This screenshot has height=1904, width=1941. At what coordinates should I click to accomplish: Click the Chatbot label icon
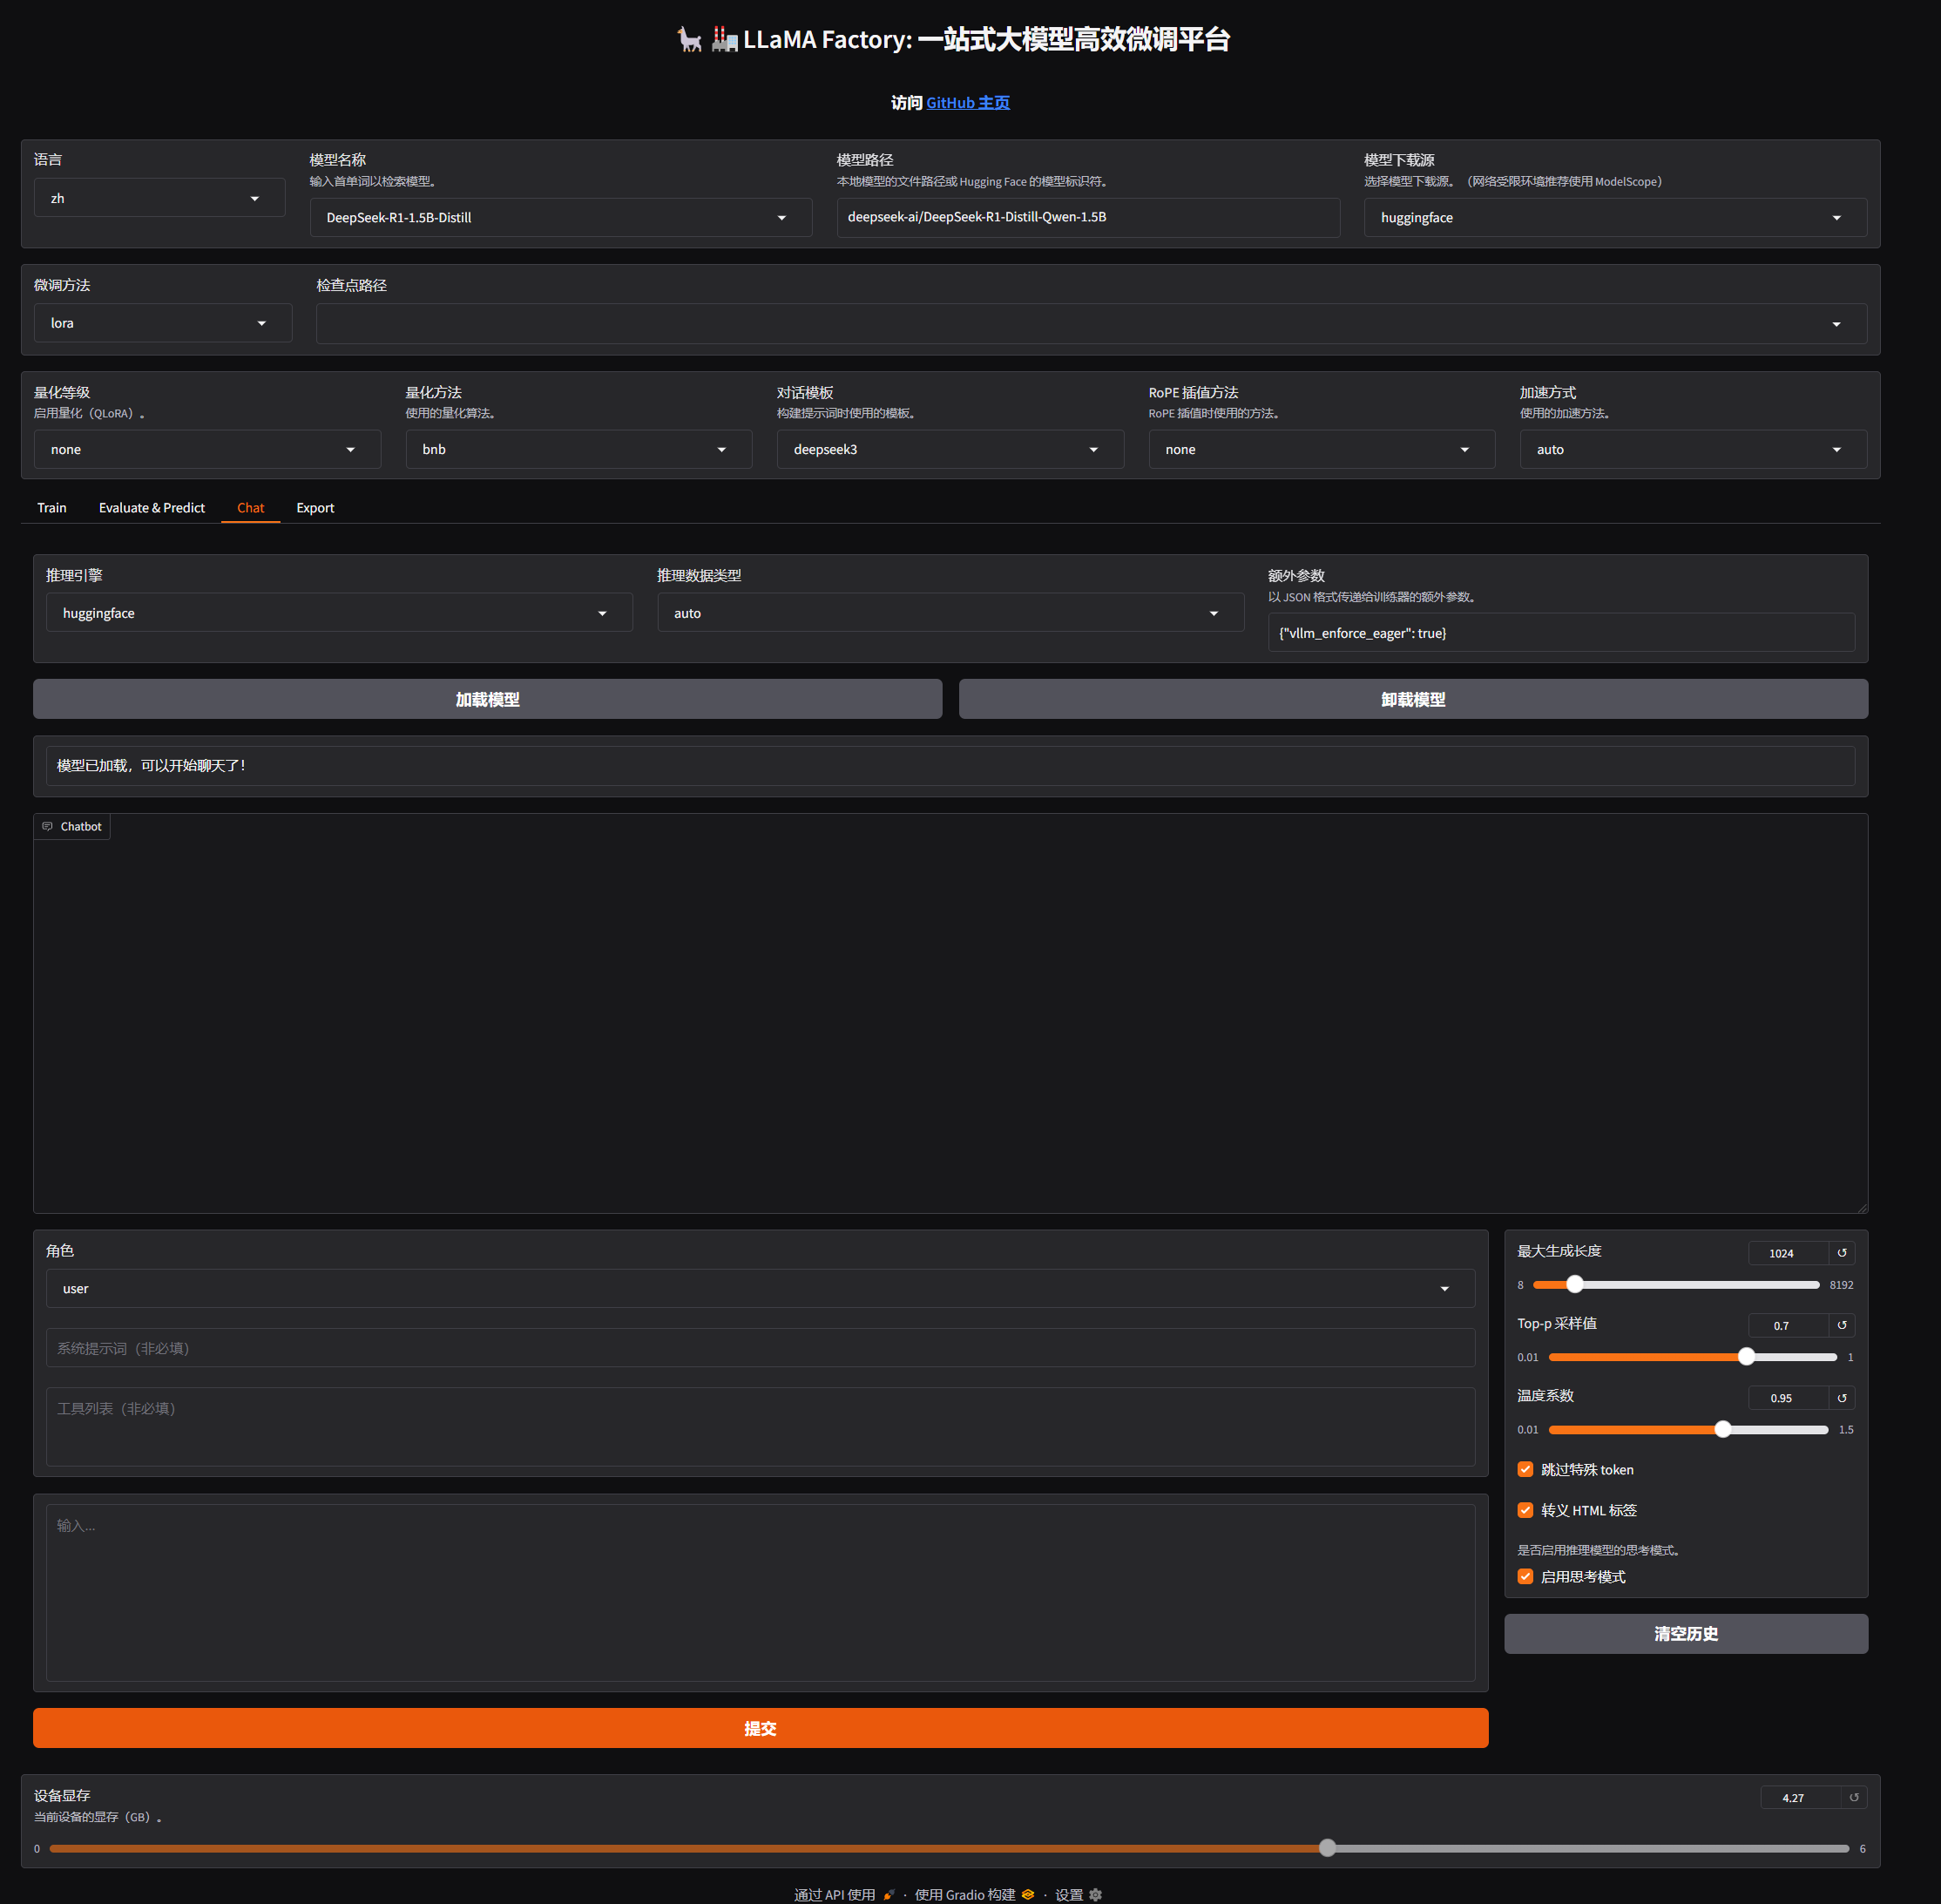tap(47, 826)
